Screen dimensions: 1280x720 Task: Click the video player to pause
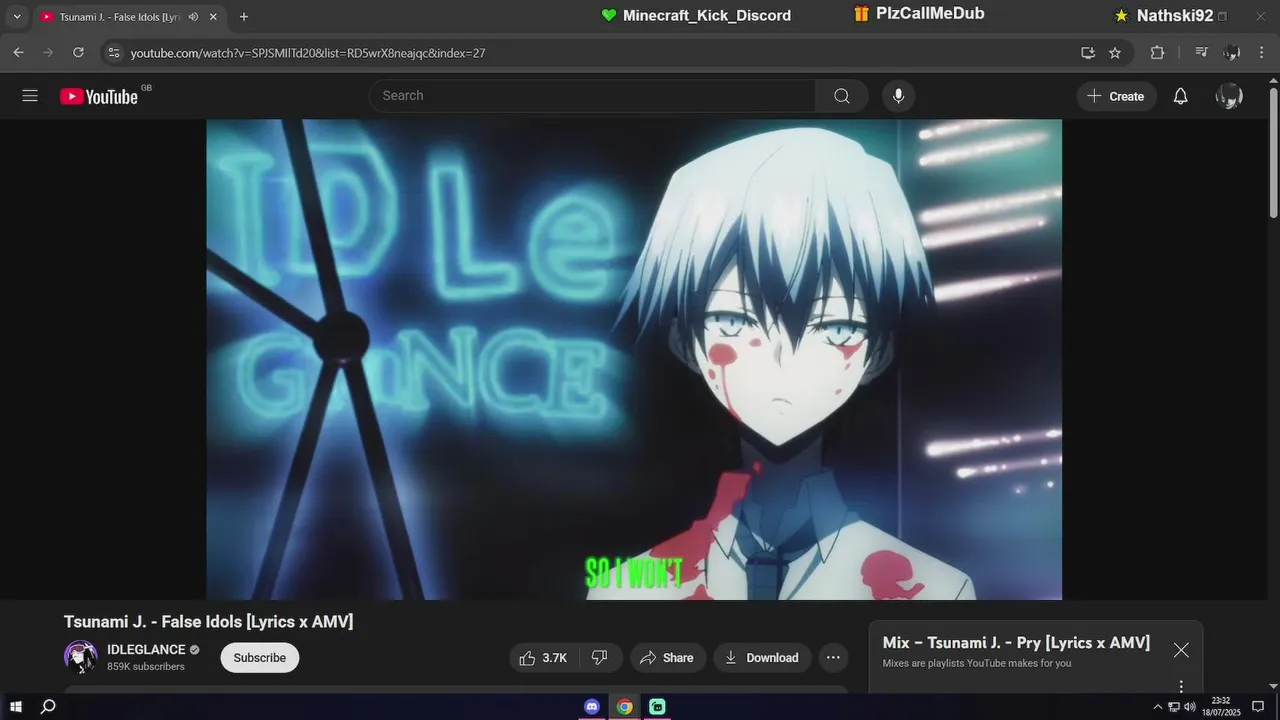634,360
